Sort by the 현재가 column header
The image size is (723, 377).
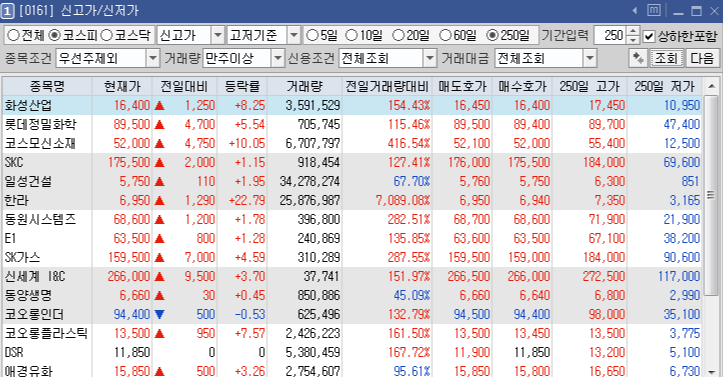pos(122,86)
